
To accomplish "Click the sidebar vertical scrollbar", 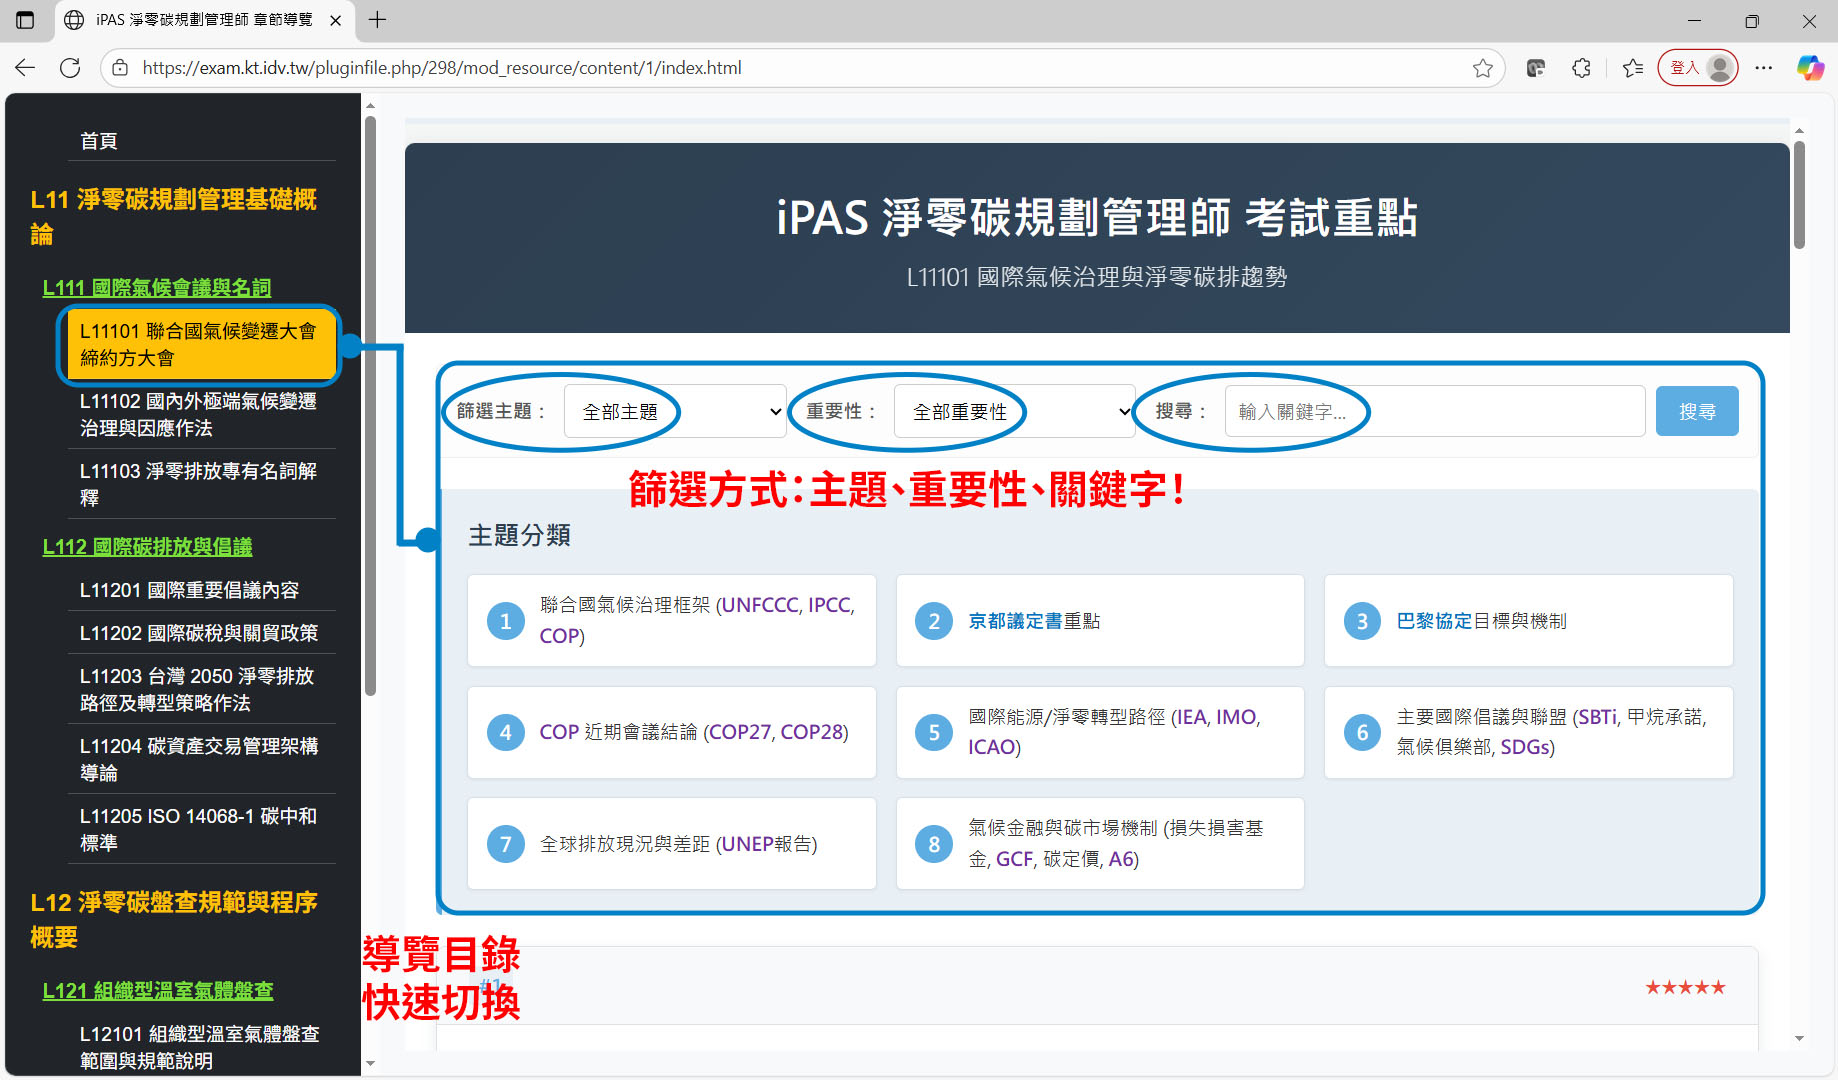I will tap(370, 400).
